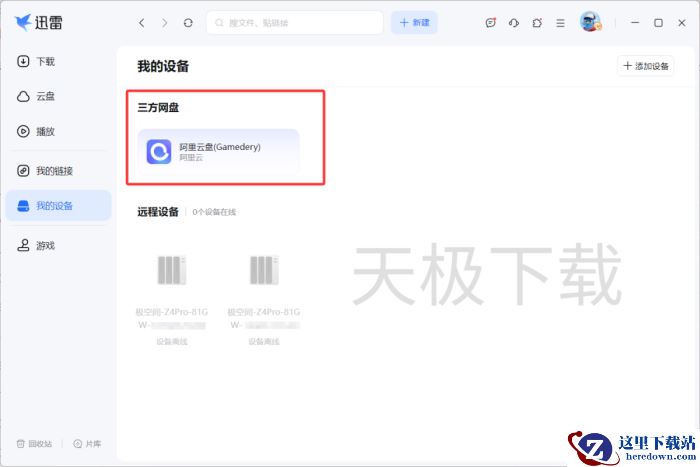Open the 云盘 section in sidebar
The height and width of the screenshot is (467, 700).
tap(36, 96)
